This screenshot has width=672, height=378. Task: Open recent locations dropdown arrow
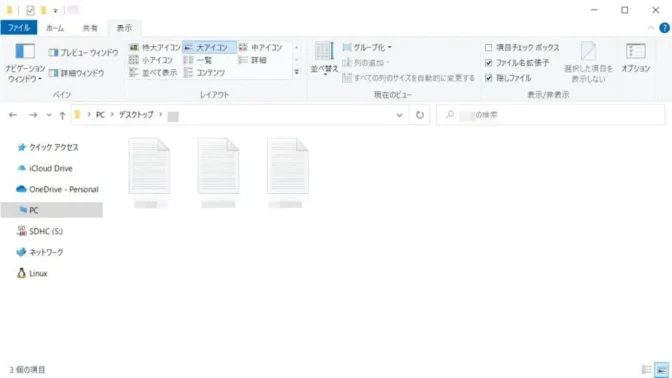49,115
